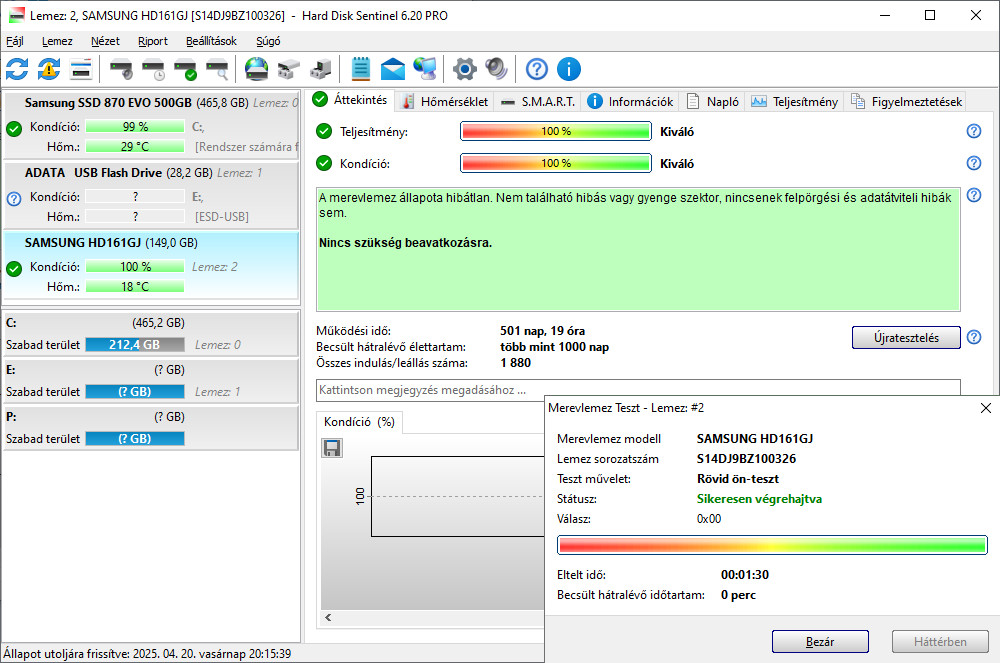
Task: Click the 18 °C temperature bar
Action: 135,287
